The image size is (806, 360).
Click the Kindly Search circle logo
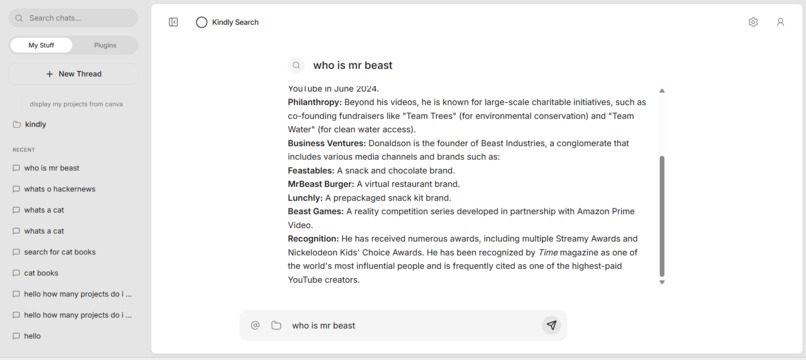202,22
